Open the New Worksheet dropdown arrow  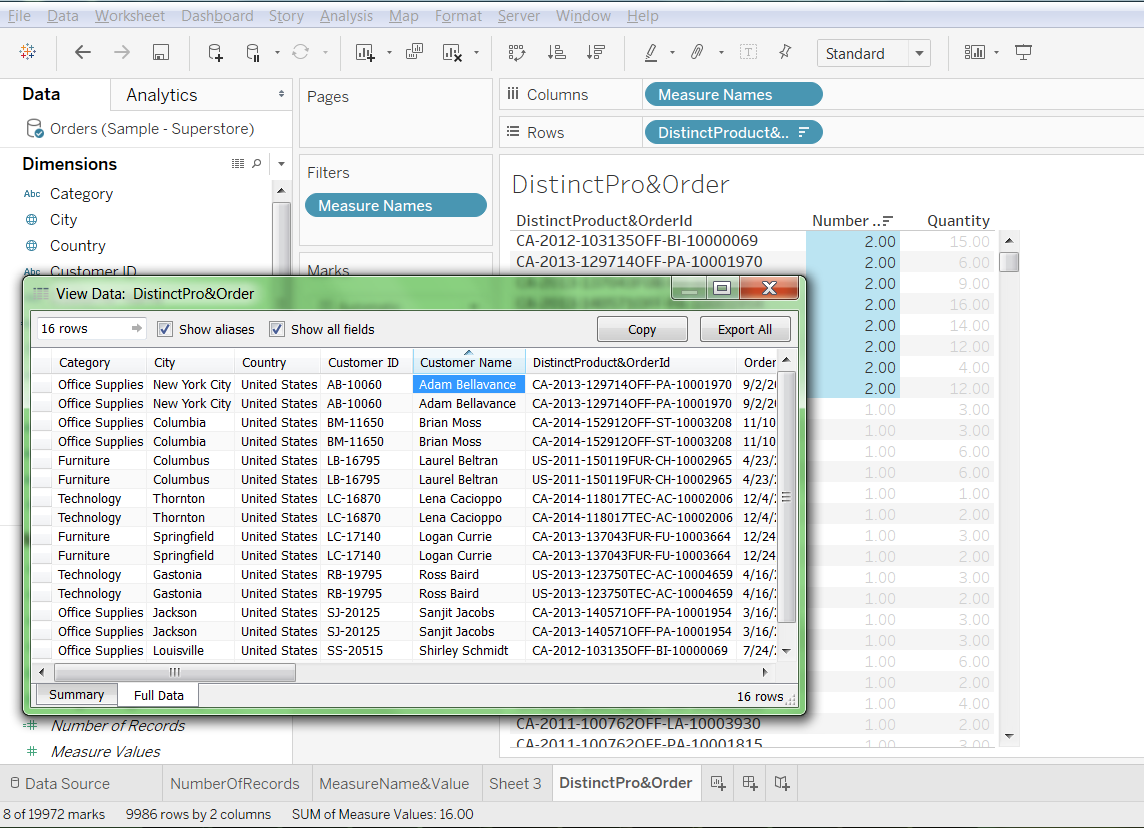(389, 53)
